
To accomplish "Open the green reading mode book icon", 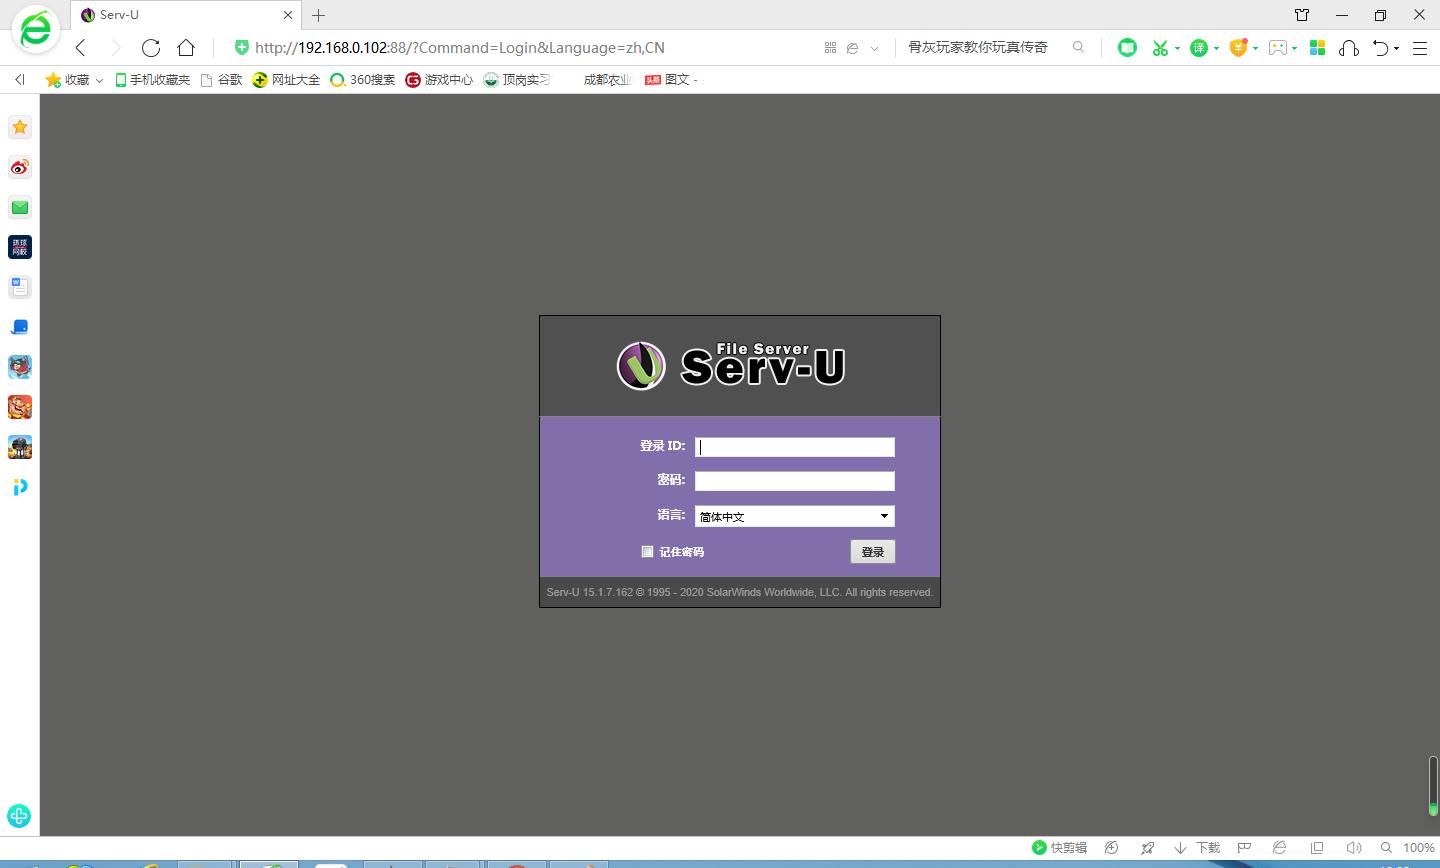I will pos(1127,47).
